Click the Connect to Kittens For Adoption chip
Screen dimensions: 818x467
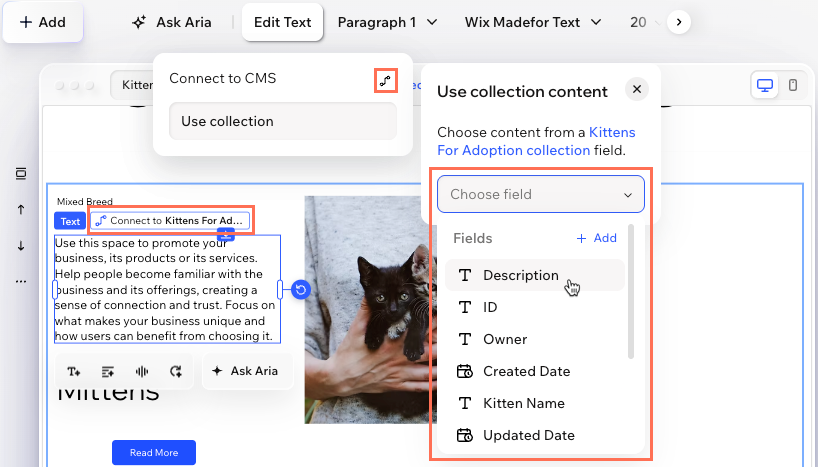[x=170, y=221]
